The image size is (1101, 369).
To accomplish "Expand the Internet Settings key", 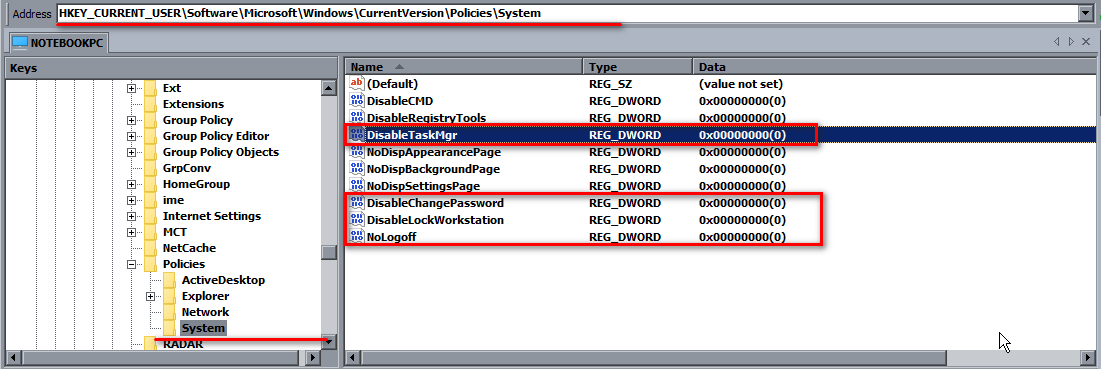I will coord(131,217).
